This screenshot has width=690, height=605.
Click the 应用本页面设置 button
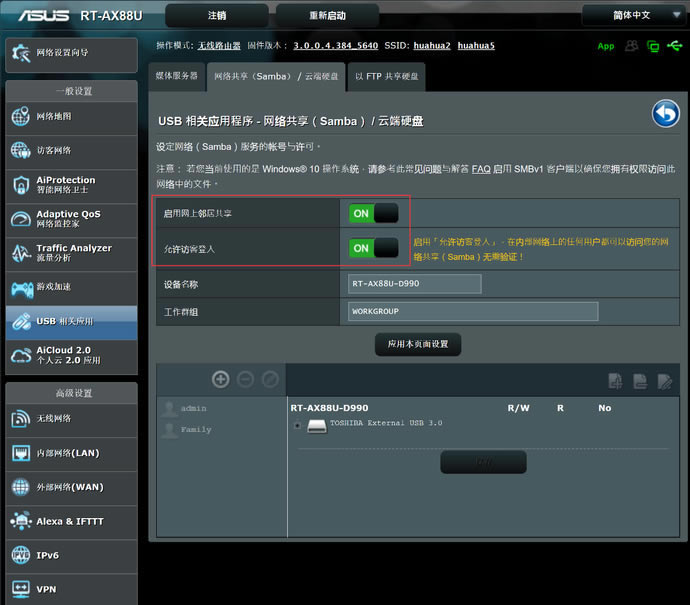tap(418, 344)
